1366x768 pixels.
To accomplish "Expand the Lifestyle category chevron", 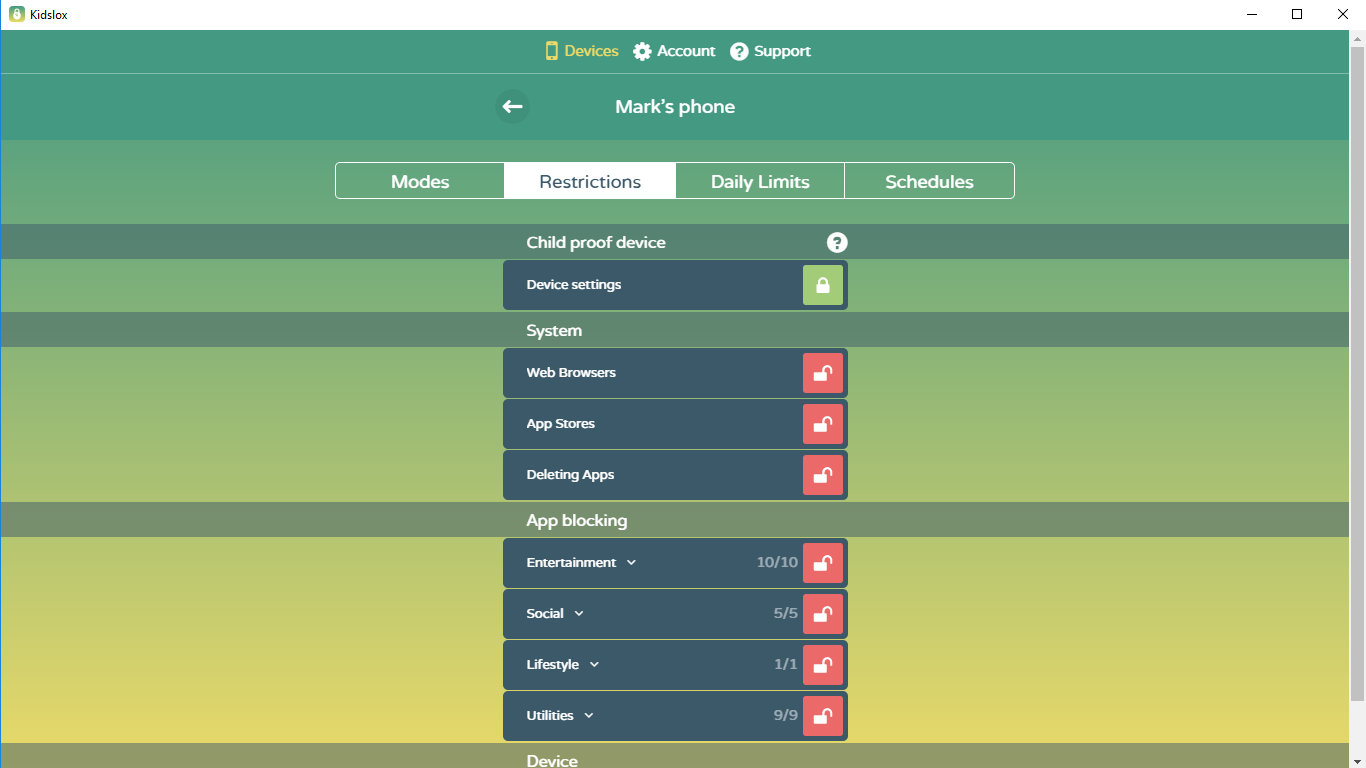I will (594, 665).
